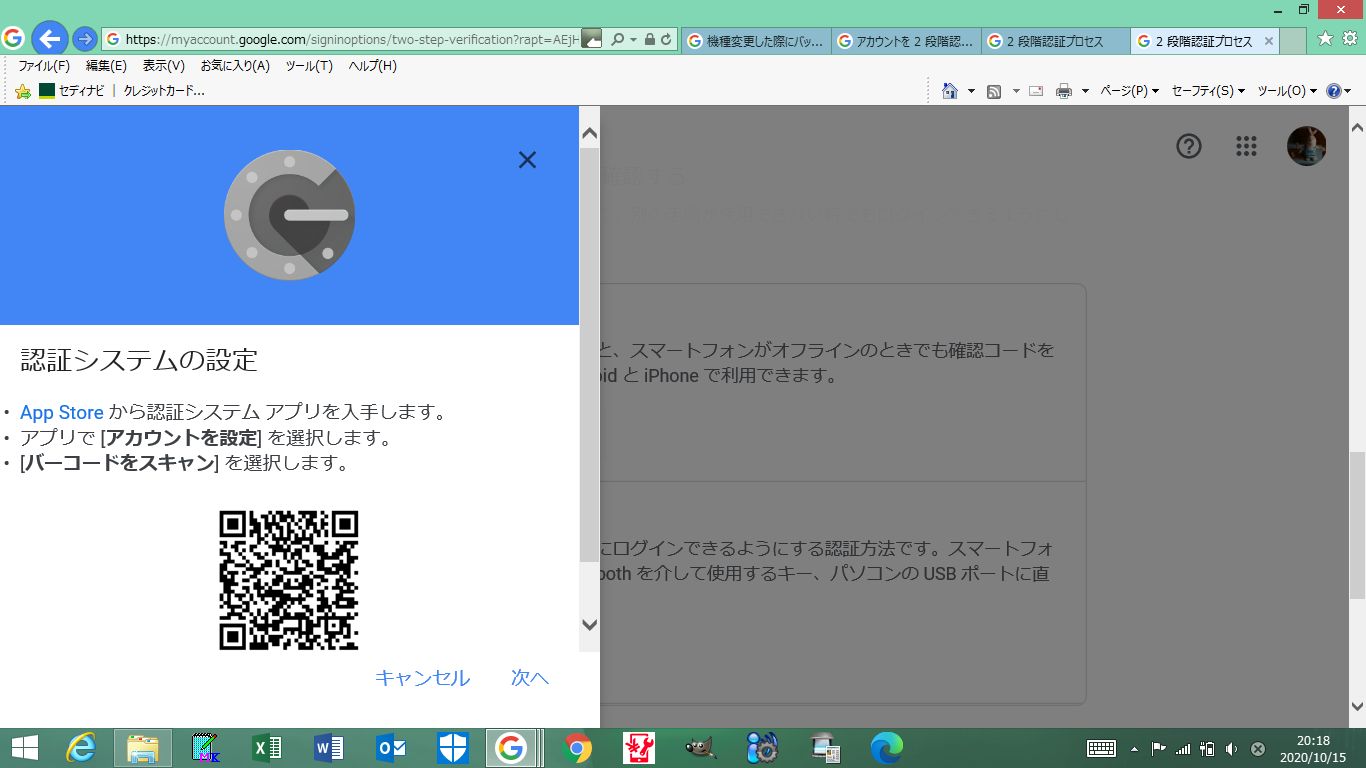Open the compatibility view icon in the address bar
This screenshot has height=768, width=1366.
click(x=592, y=40)
